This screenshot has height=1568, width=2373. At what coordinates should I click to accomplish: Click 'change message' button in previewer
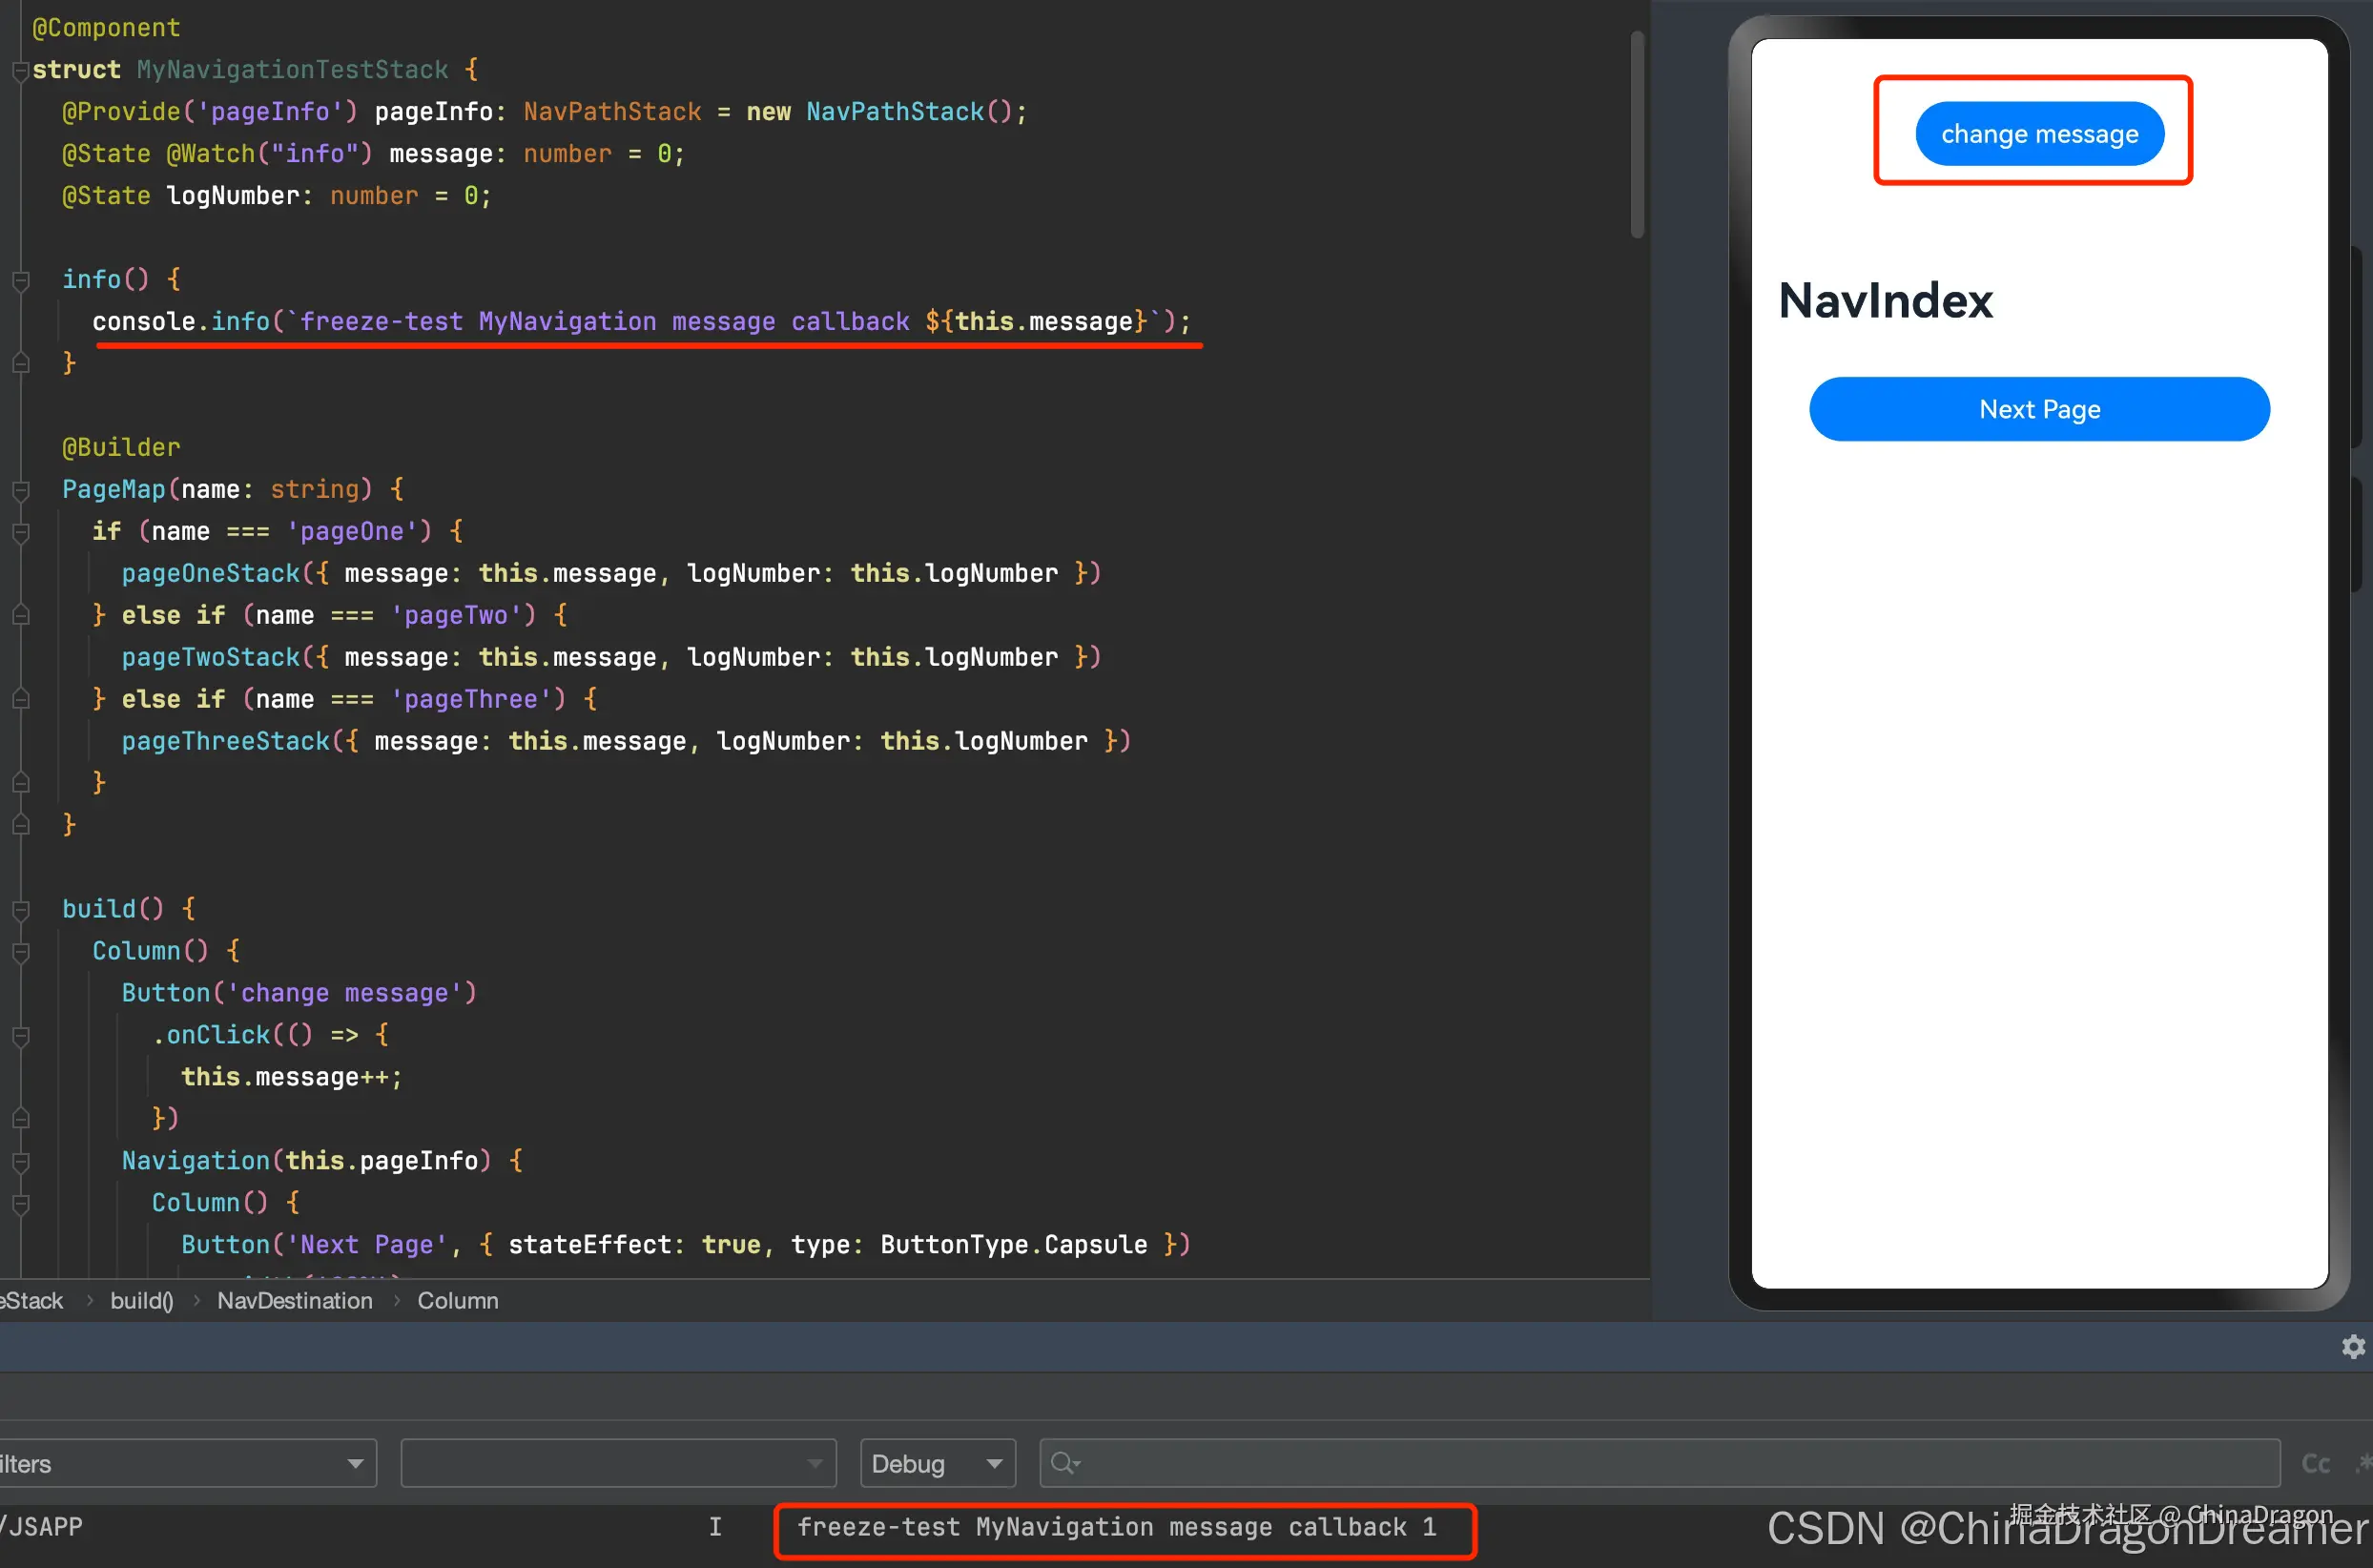2039,134
